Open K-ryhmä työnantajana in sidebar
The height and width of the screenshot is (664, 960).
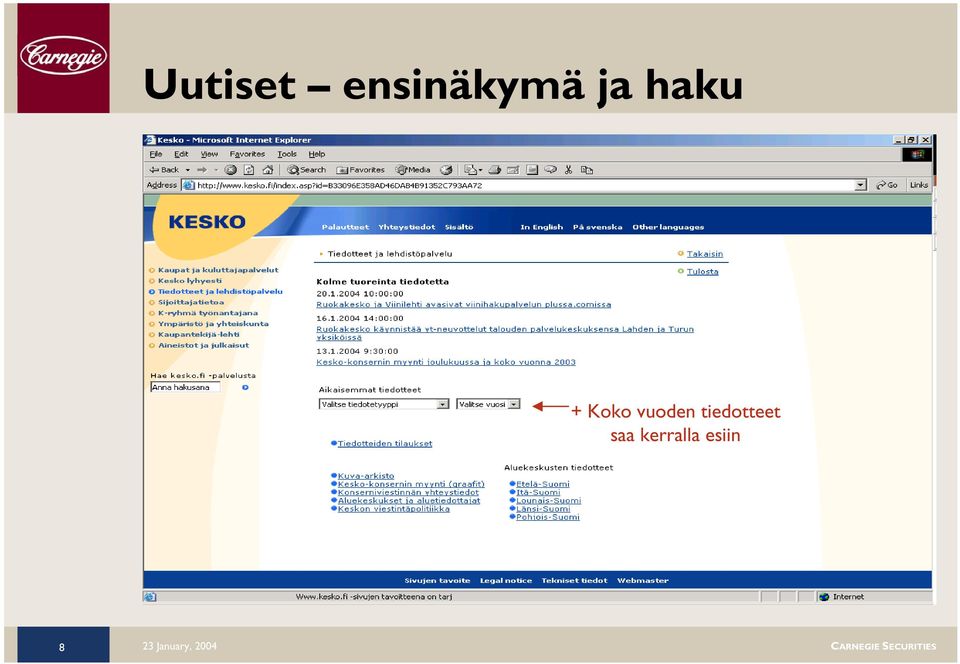(208, 313)
